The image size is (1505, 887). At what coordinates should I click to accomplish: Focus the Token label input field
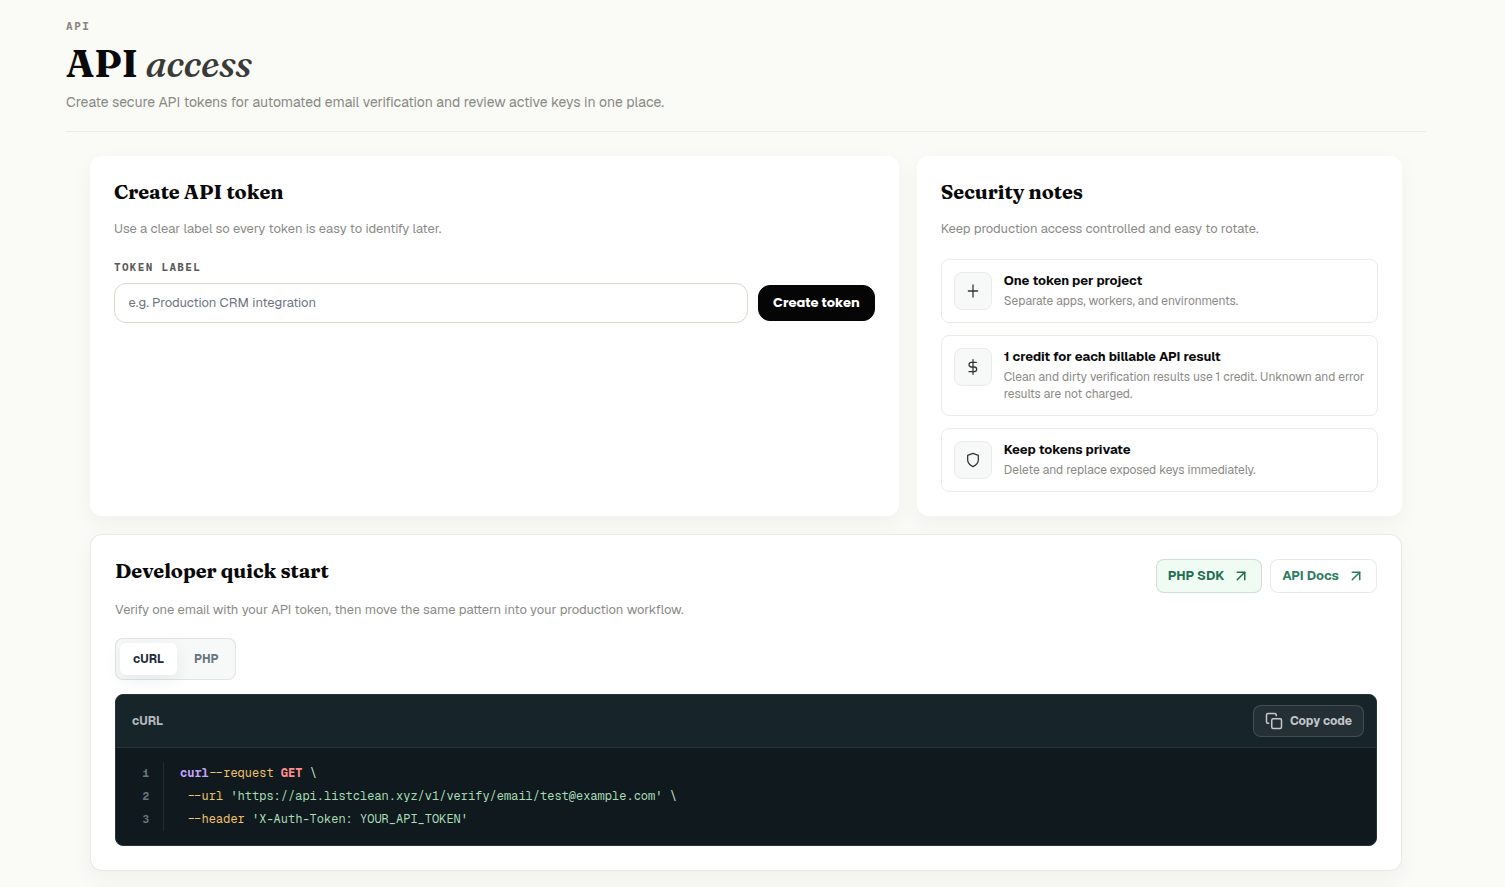[431, 303]
